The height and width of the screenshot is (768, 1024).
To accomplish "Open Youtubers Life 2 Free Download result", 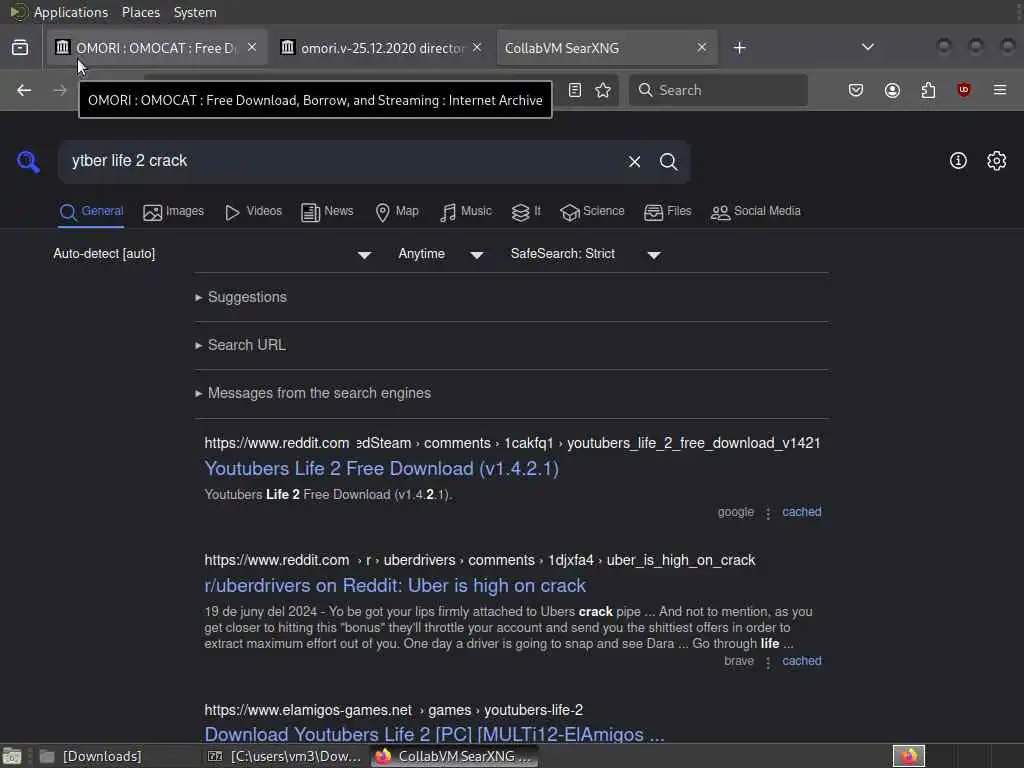I will pyautogui.click(x=381, y=468).
